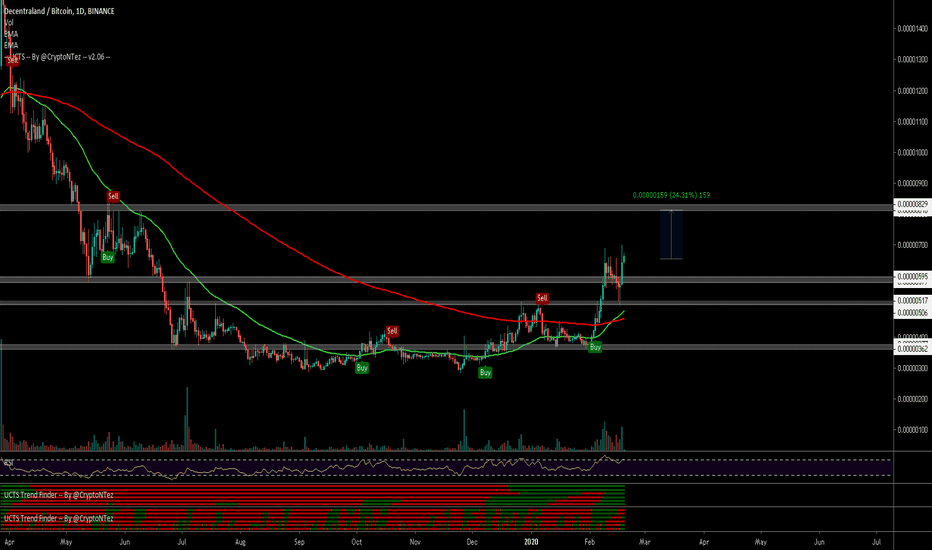Click the Nov label on time axis

[415, 542]
